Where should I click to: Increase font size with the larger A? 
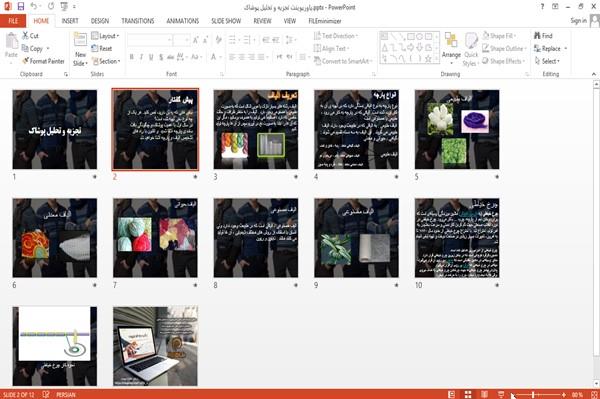pos(196,40)
